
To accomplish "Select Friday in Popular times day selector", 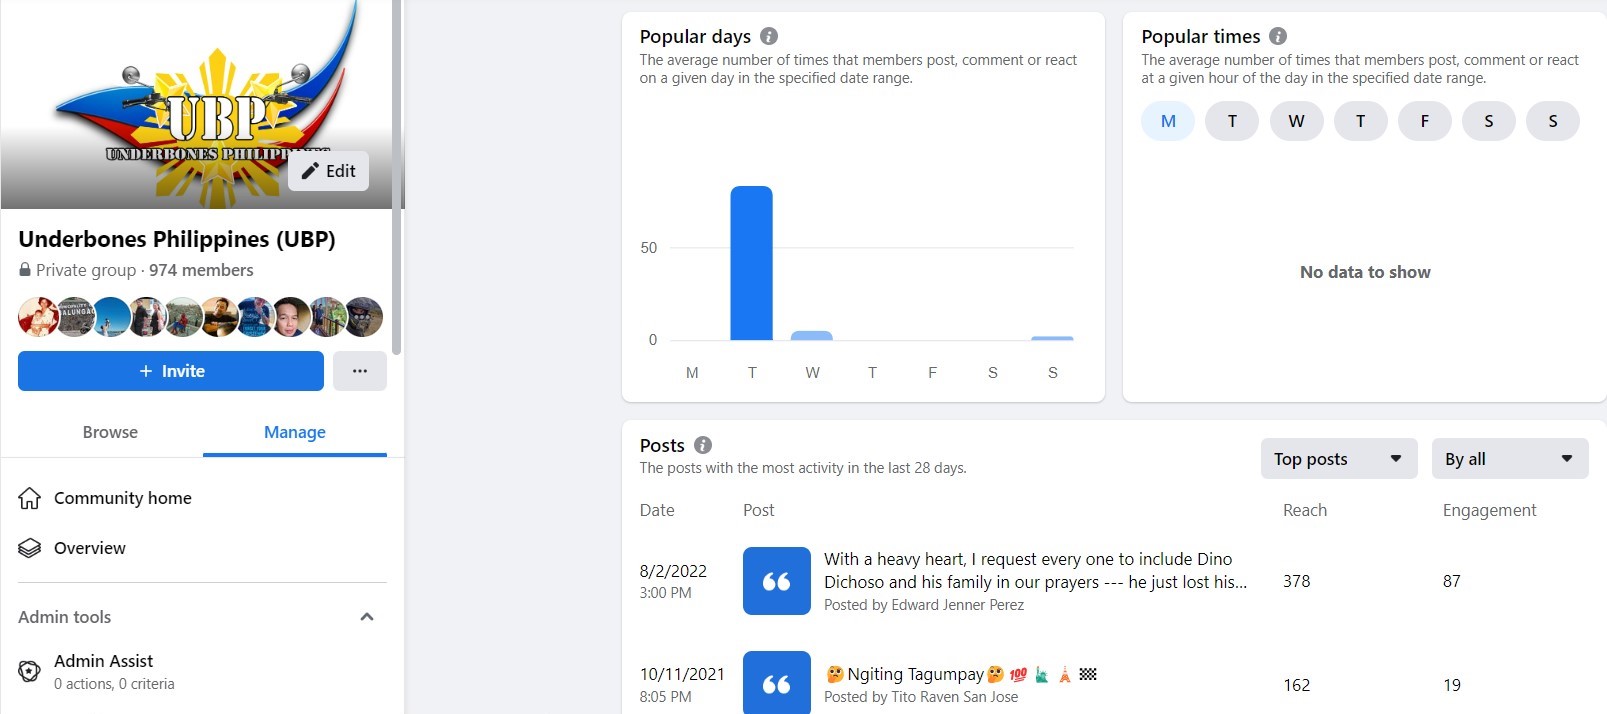I will pos(1424,121).
